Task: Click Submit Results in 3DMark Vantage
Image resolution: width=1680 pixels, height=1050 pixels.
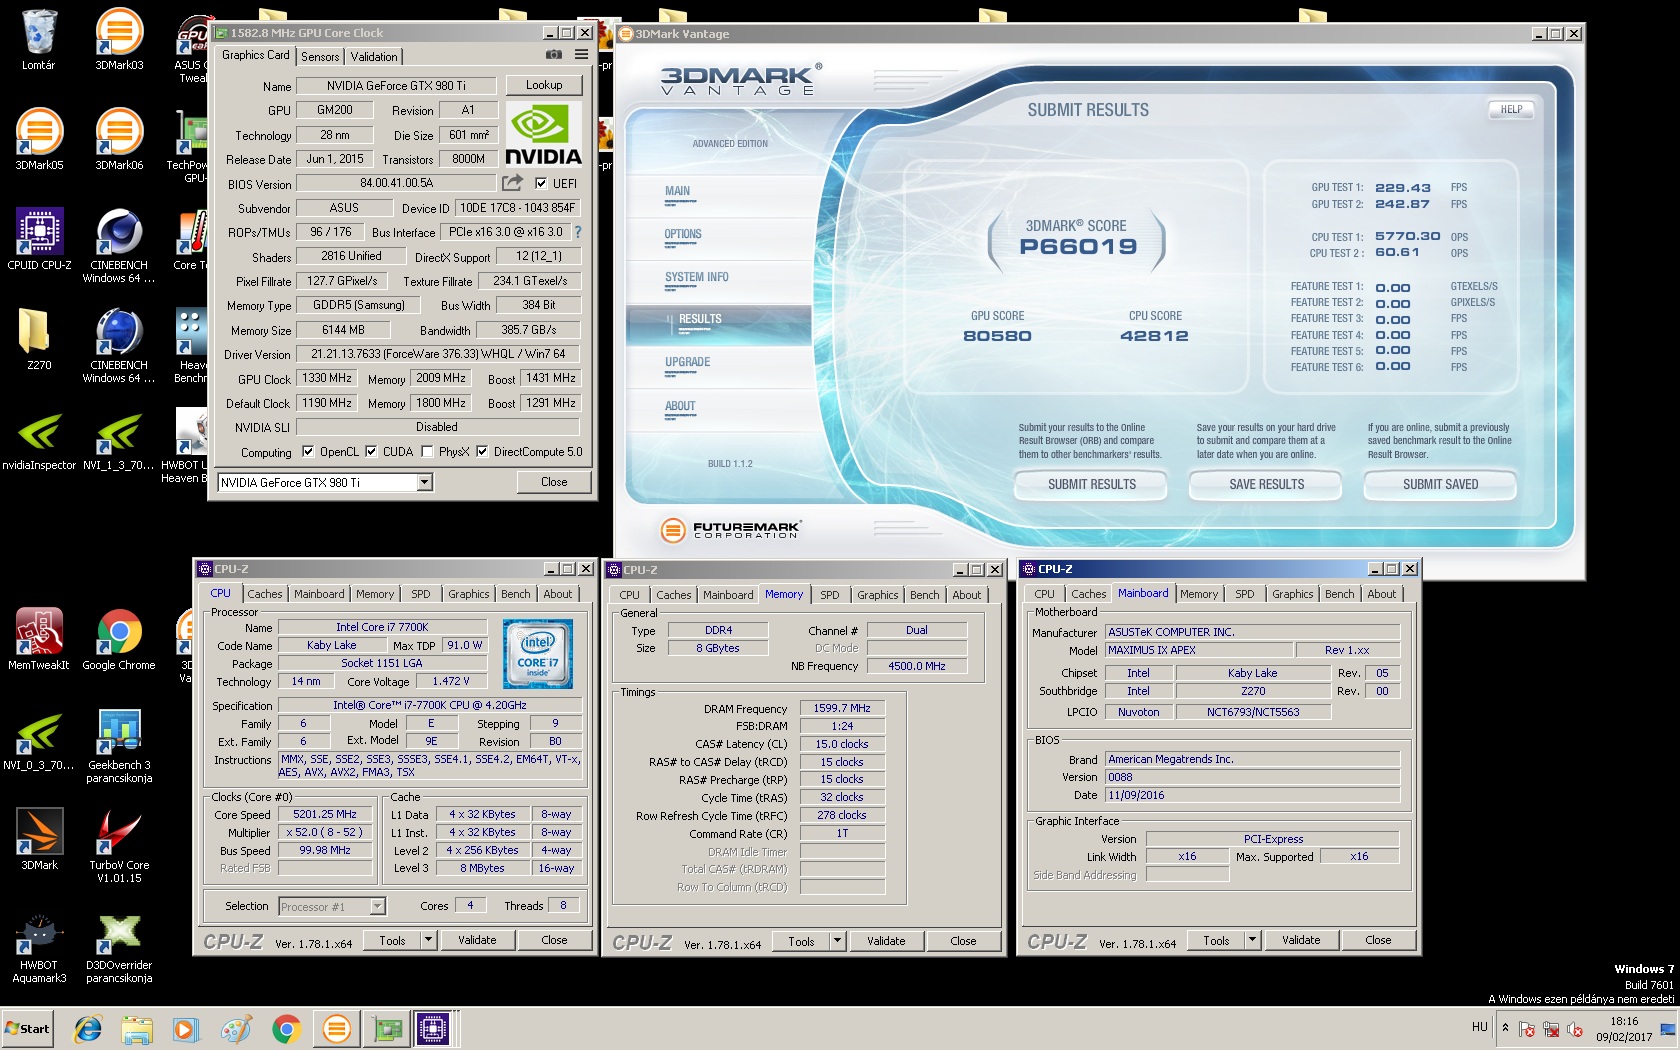Action: (1092, 484)
